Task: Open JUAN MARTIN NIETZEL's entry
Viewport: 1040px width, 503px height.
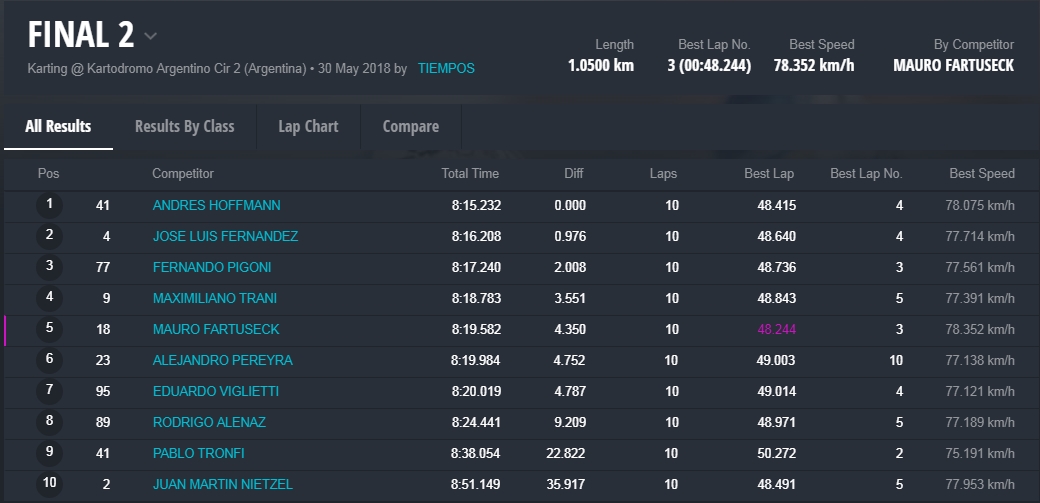Action: 222,485
